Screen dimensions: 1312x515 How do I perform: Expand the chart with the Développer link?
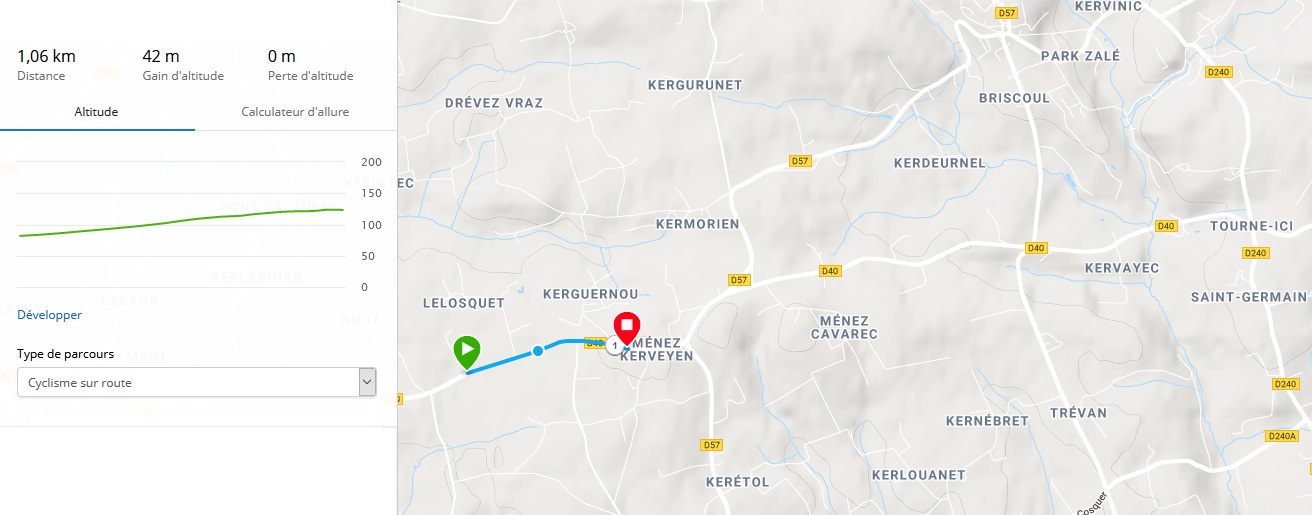[49, 315]
